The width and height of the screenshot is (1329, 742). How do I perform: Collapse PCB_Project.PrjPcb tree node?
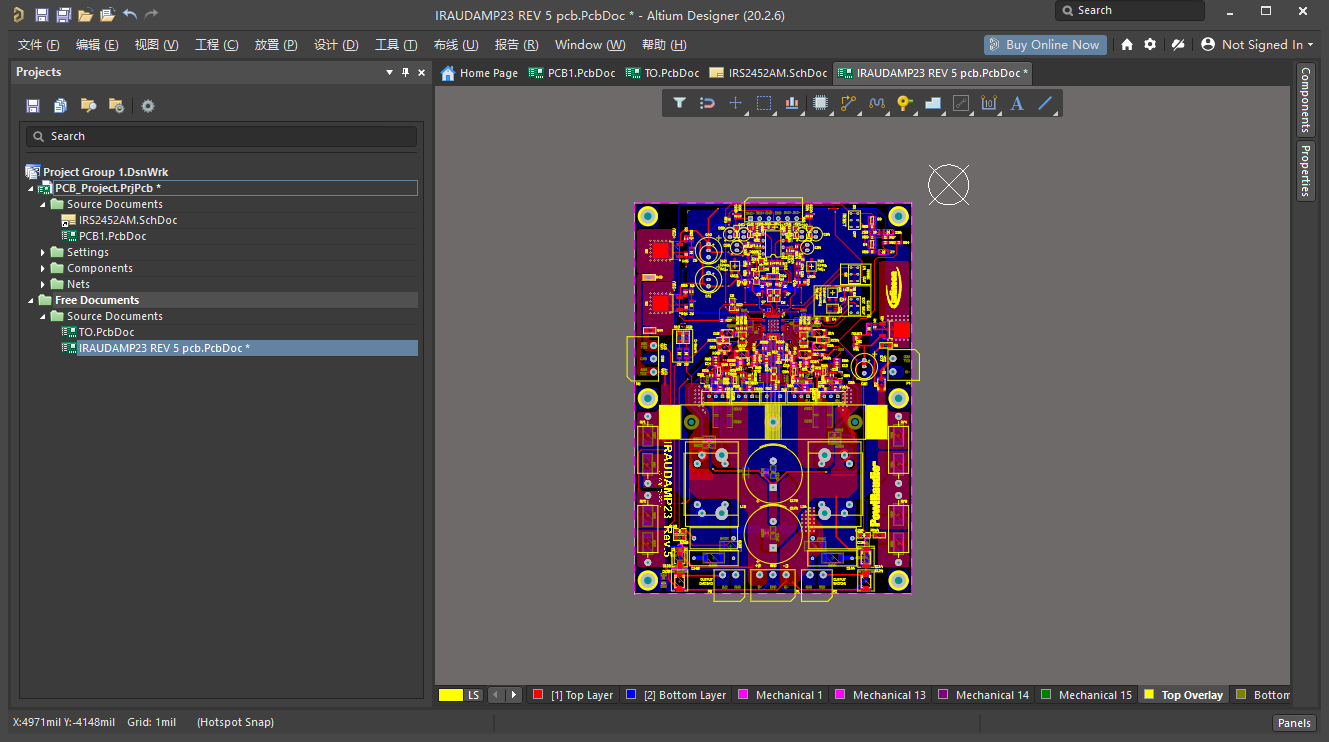point(31,188)
